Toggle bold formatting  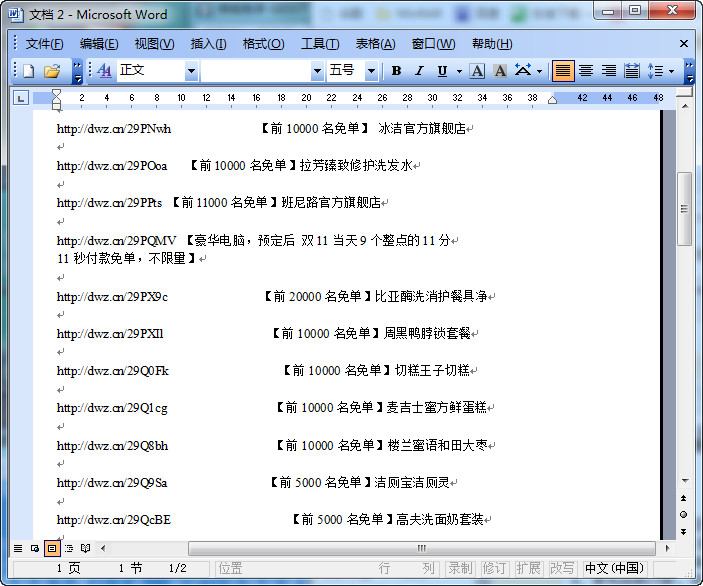[396, 71]
